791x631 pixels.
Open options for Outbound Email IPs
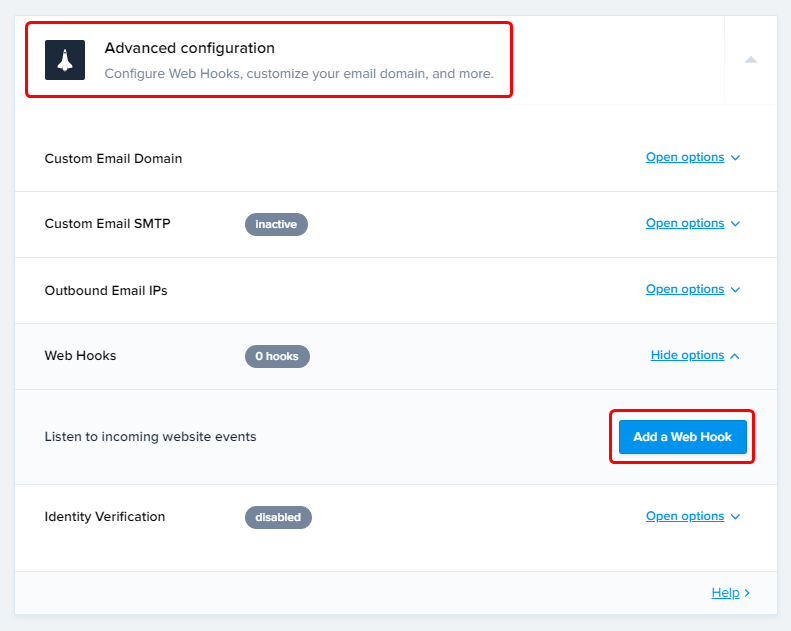pyautogui.click(x=685, y=290)
